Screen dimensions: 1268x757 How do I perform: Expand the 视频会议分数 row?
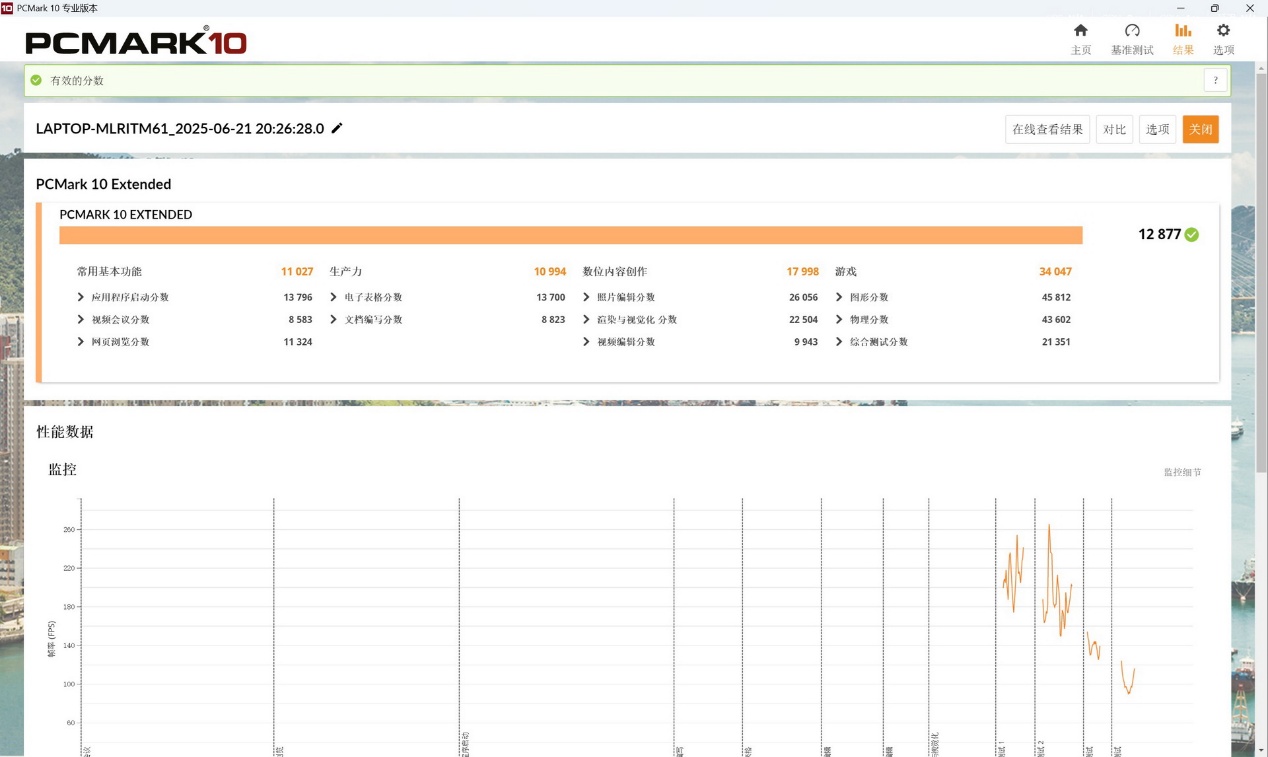(x=81, y=319)
